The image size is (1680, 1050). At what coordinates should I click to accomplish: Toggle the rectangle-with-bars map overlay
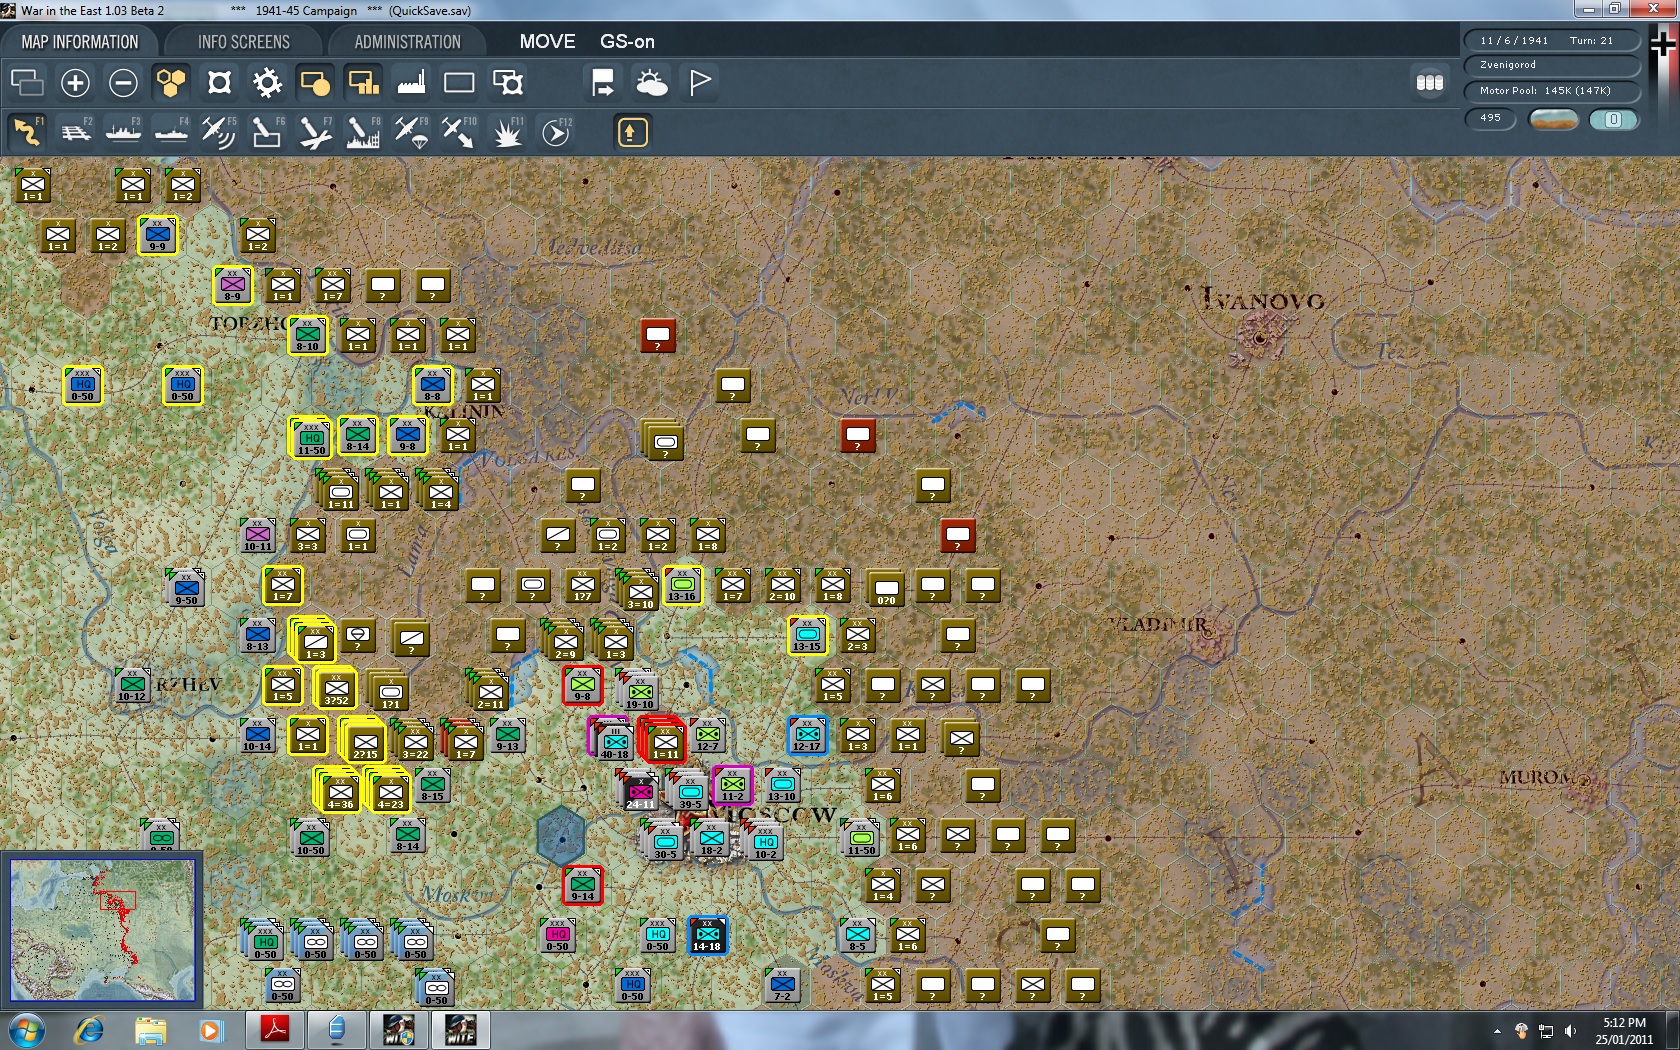363,82
